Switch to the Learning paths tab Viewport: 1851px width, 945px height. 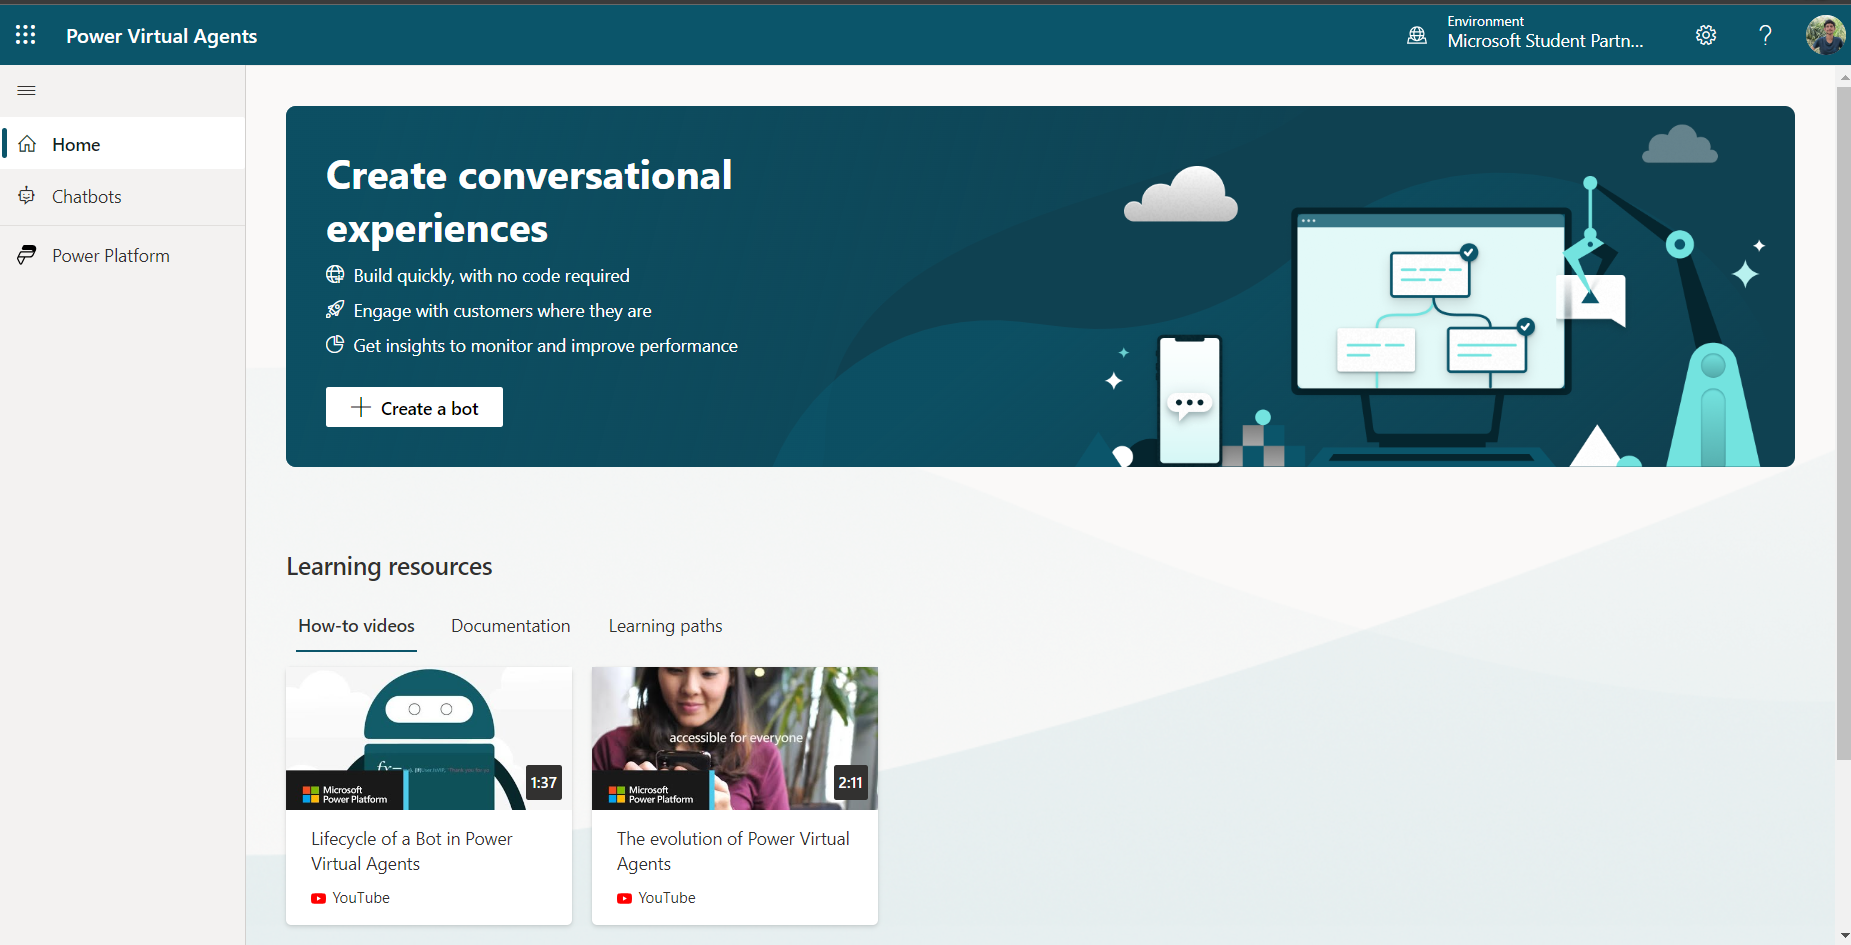pyautogui.click(x=665, y=626)
